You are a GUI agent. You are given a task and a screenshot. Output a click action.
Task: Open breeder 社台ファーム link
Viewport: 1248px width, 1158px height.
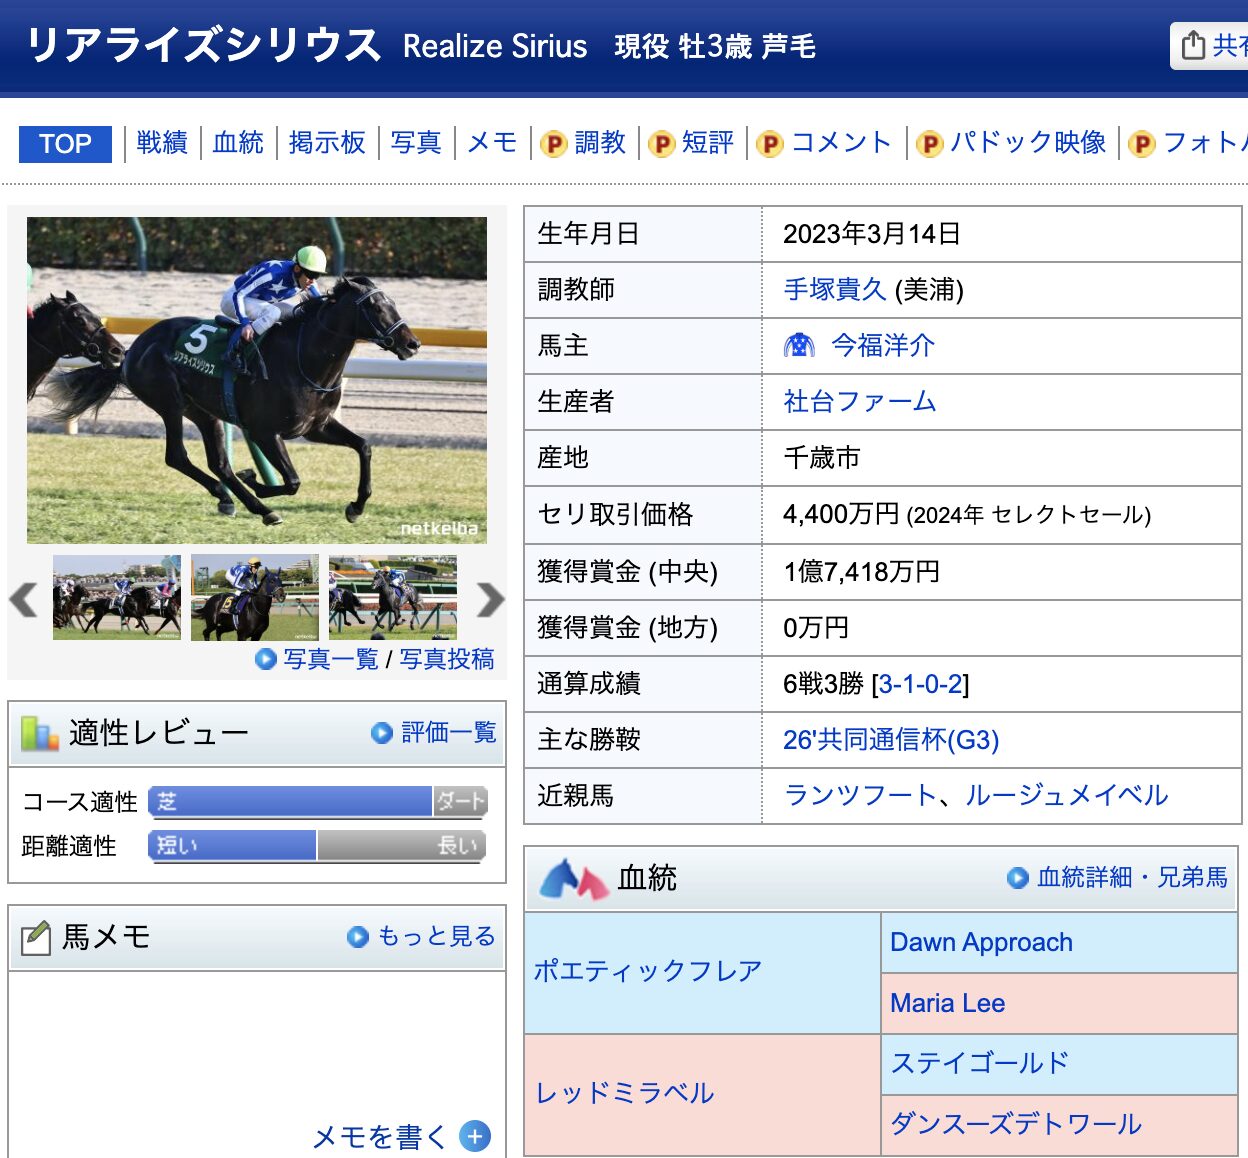[x=860, y=402]
